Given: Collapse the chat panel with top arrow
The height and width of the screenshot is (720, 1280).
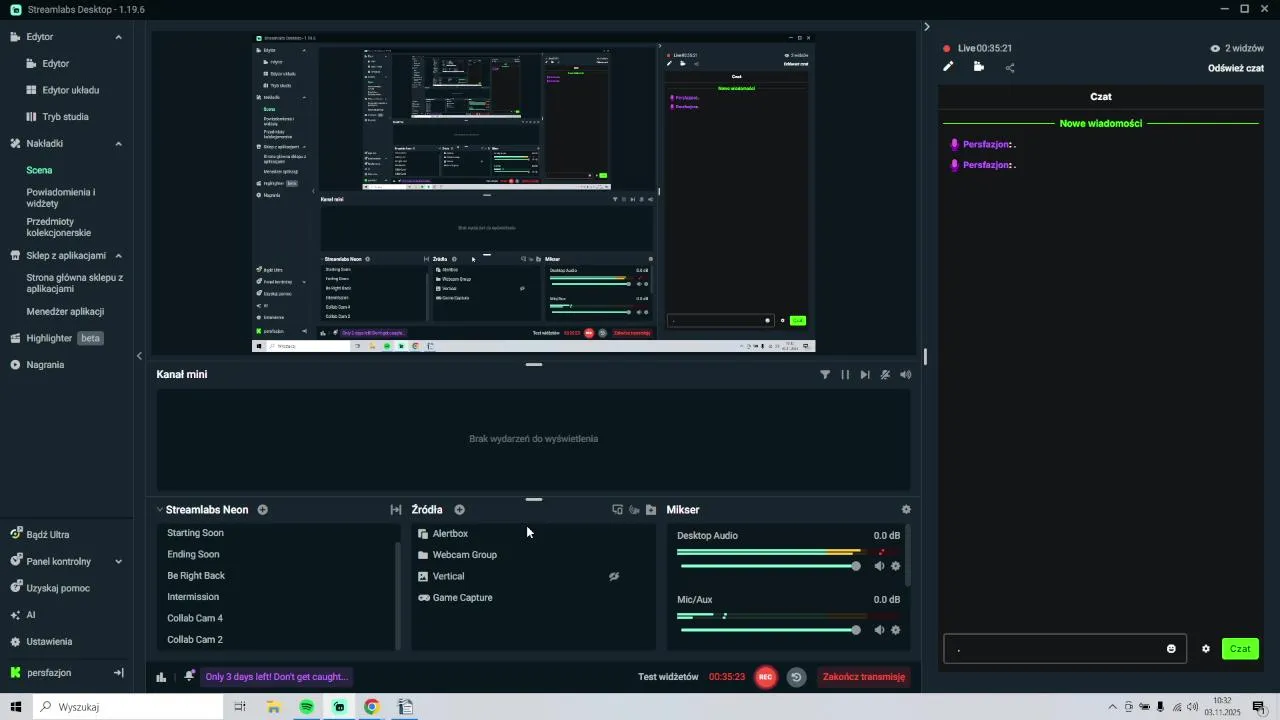Looking at the screenshot, I should coord(927,27).
